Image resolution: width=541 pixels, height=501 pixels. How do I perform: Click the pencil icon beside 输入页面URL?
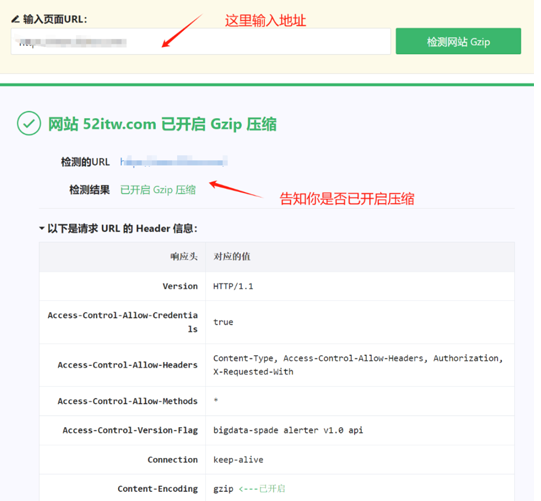15,19
